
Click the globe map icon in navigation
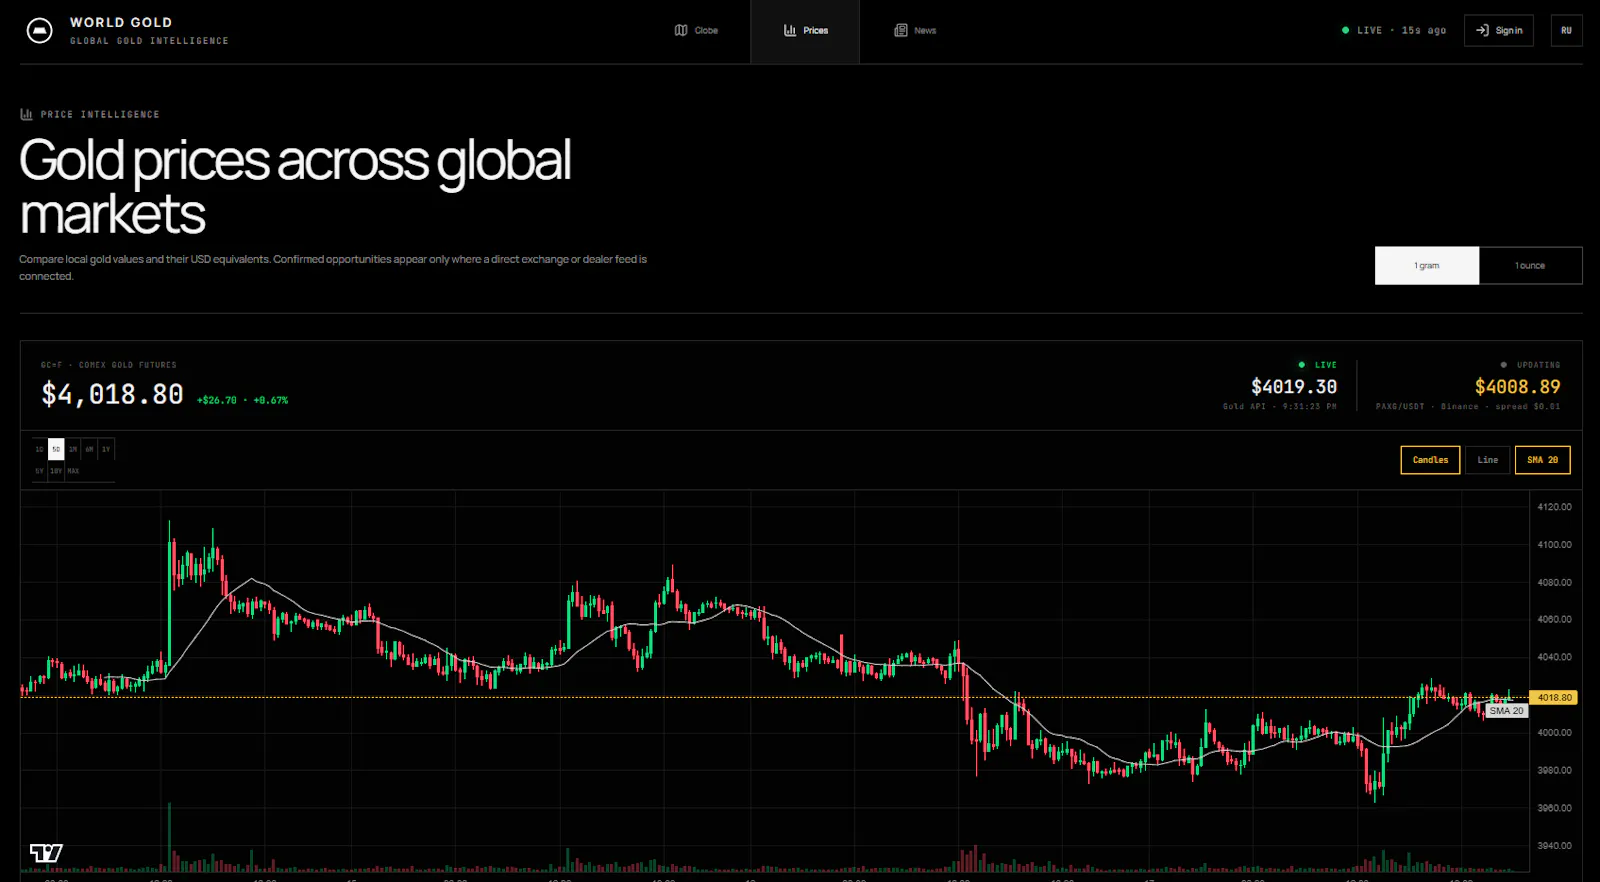point(681,30)
